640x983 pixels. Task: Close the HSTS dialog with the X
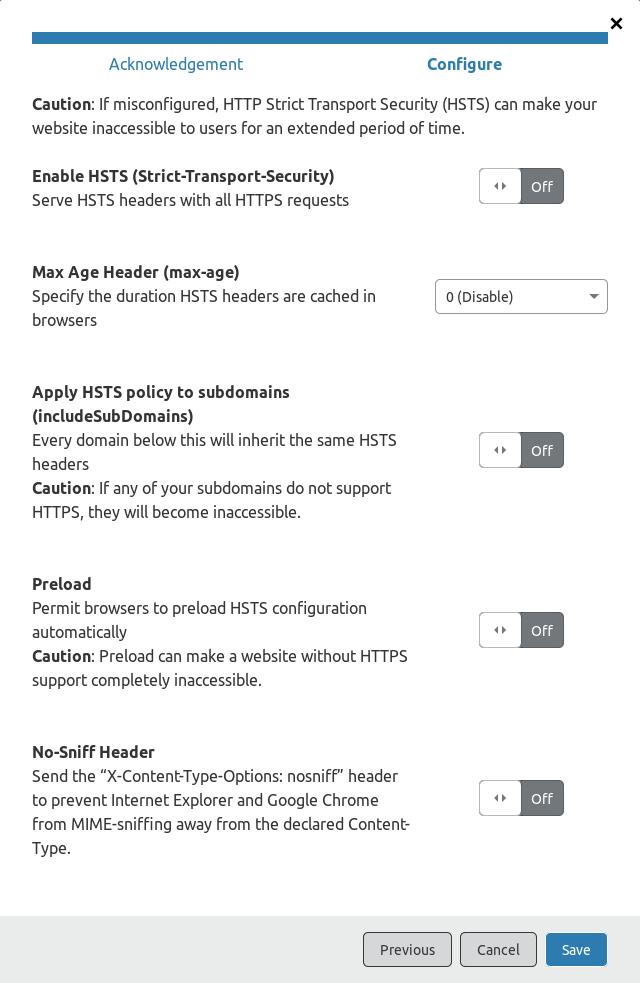(x=616, y=23)
